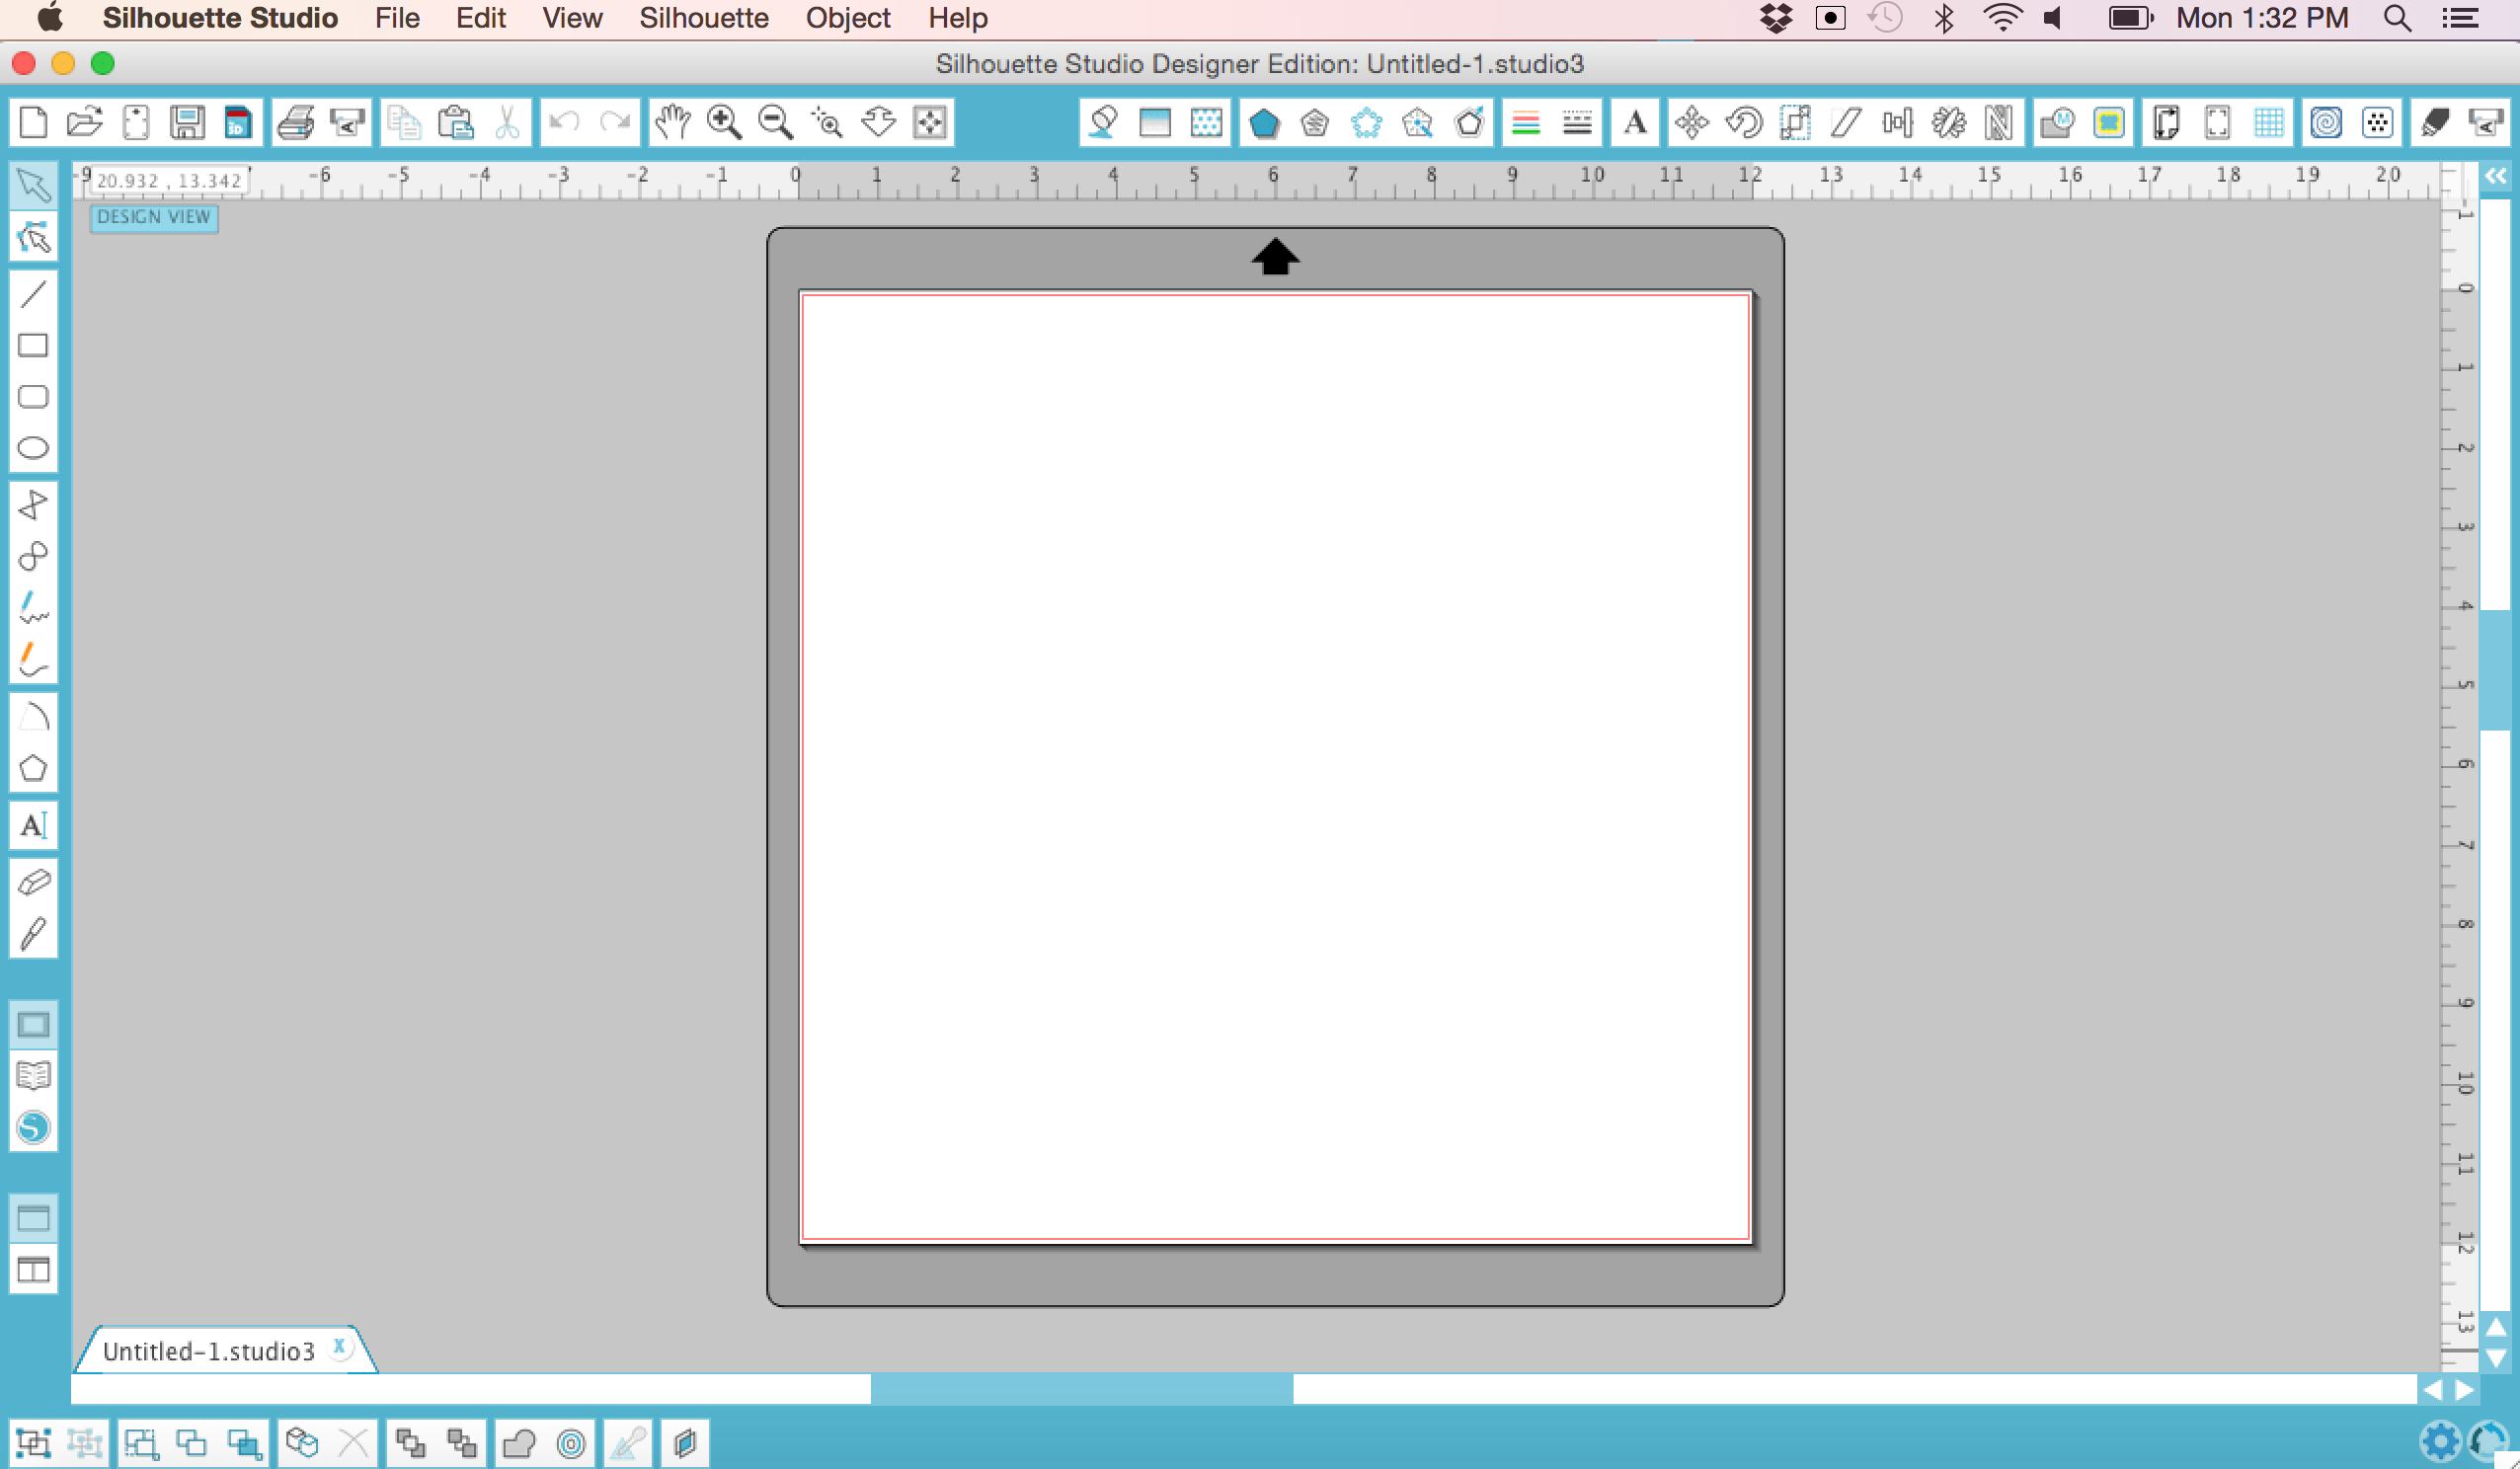Click the horizontal scrollbar thumb
Viewport: 2520px width, 1469px height.
(1082, 1388)
